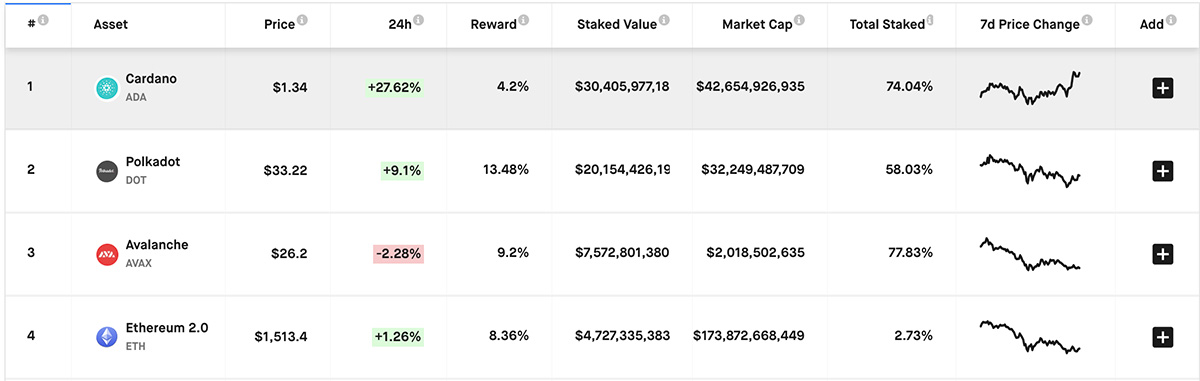The image size is (1200, 381).
Task: Add Polkadot using its plus button
Action: click(x=1162, y=171)
